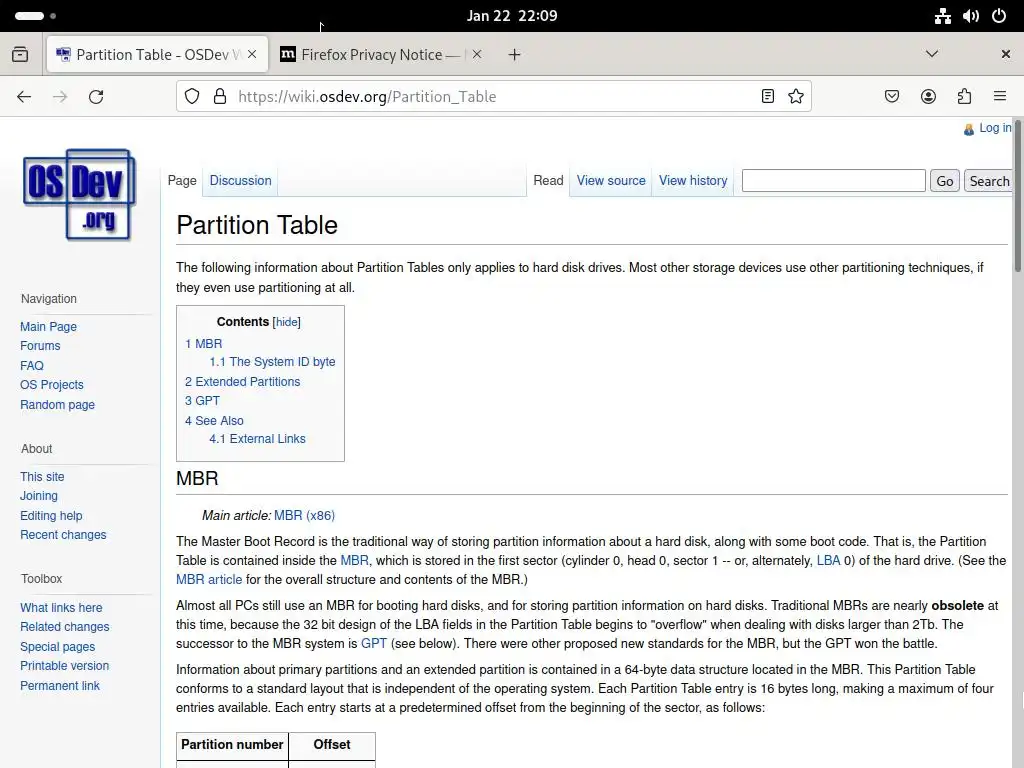Open the MBR (x86) main article link

point(304,515)
